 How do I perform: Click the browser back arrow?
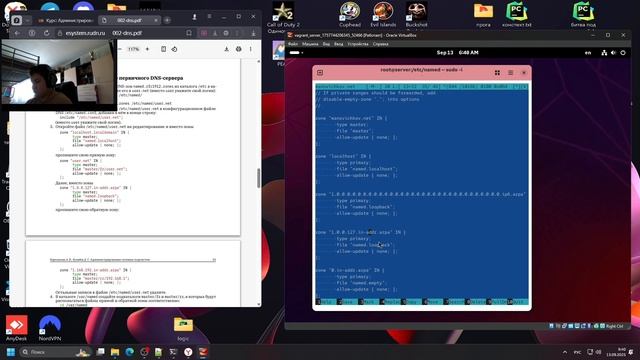tap(17, 33)
